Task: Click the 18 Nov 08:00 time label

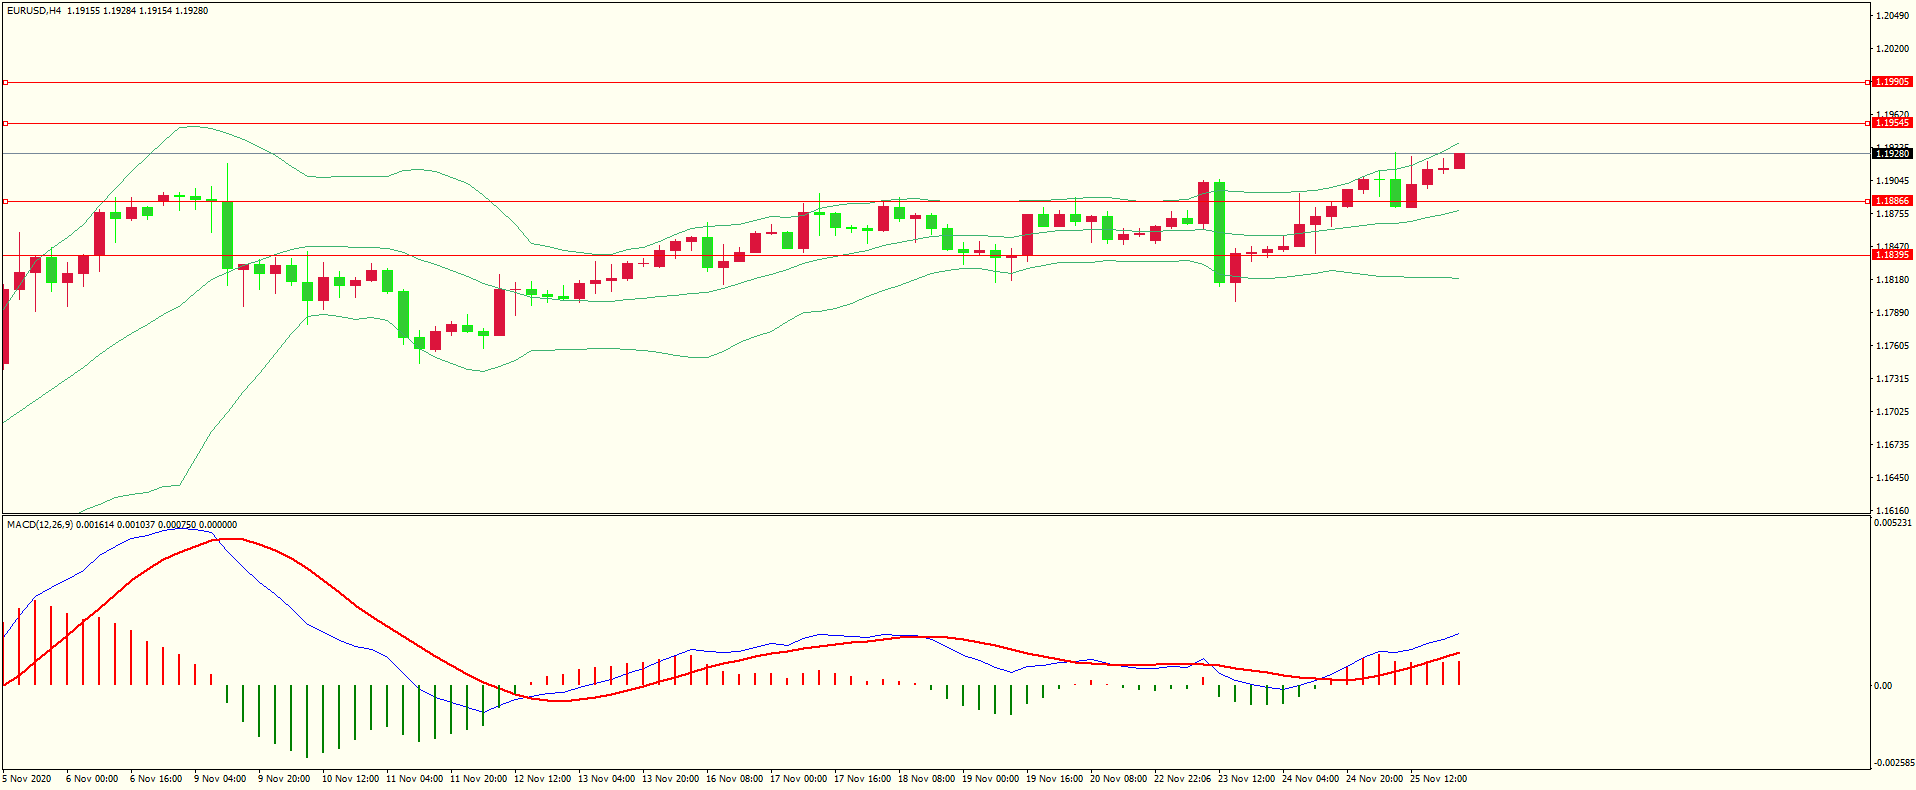Action: (x=926, y=779)
